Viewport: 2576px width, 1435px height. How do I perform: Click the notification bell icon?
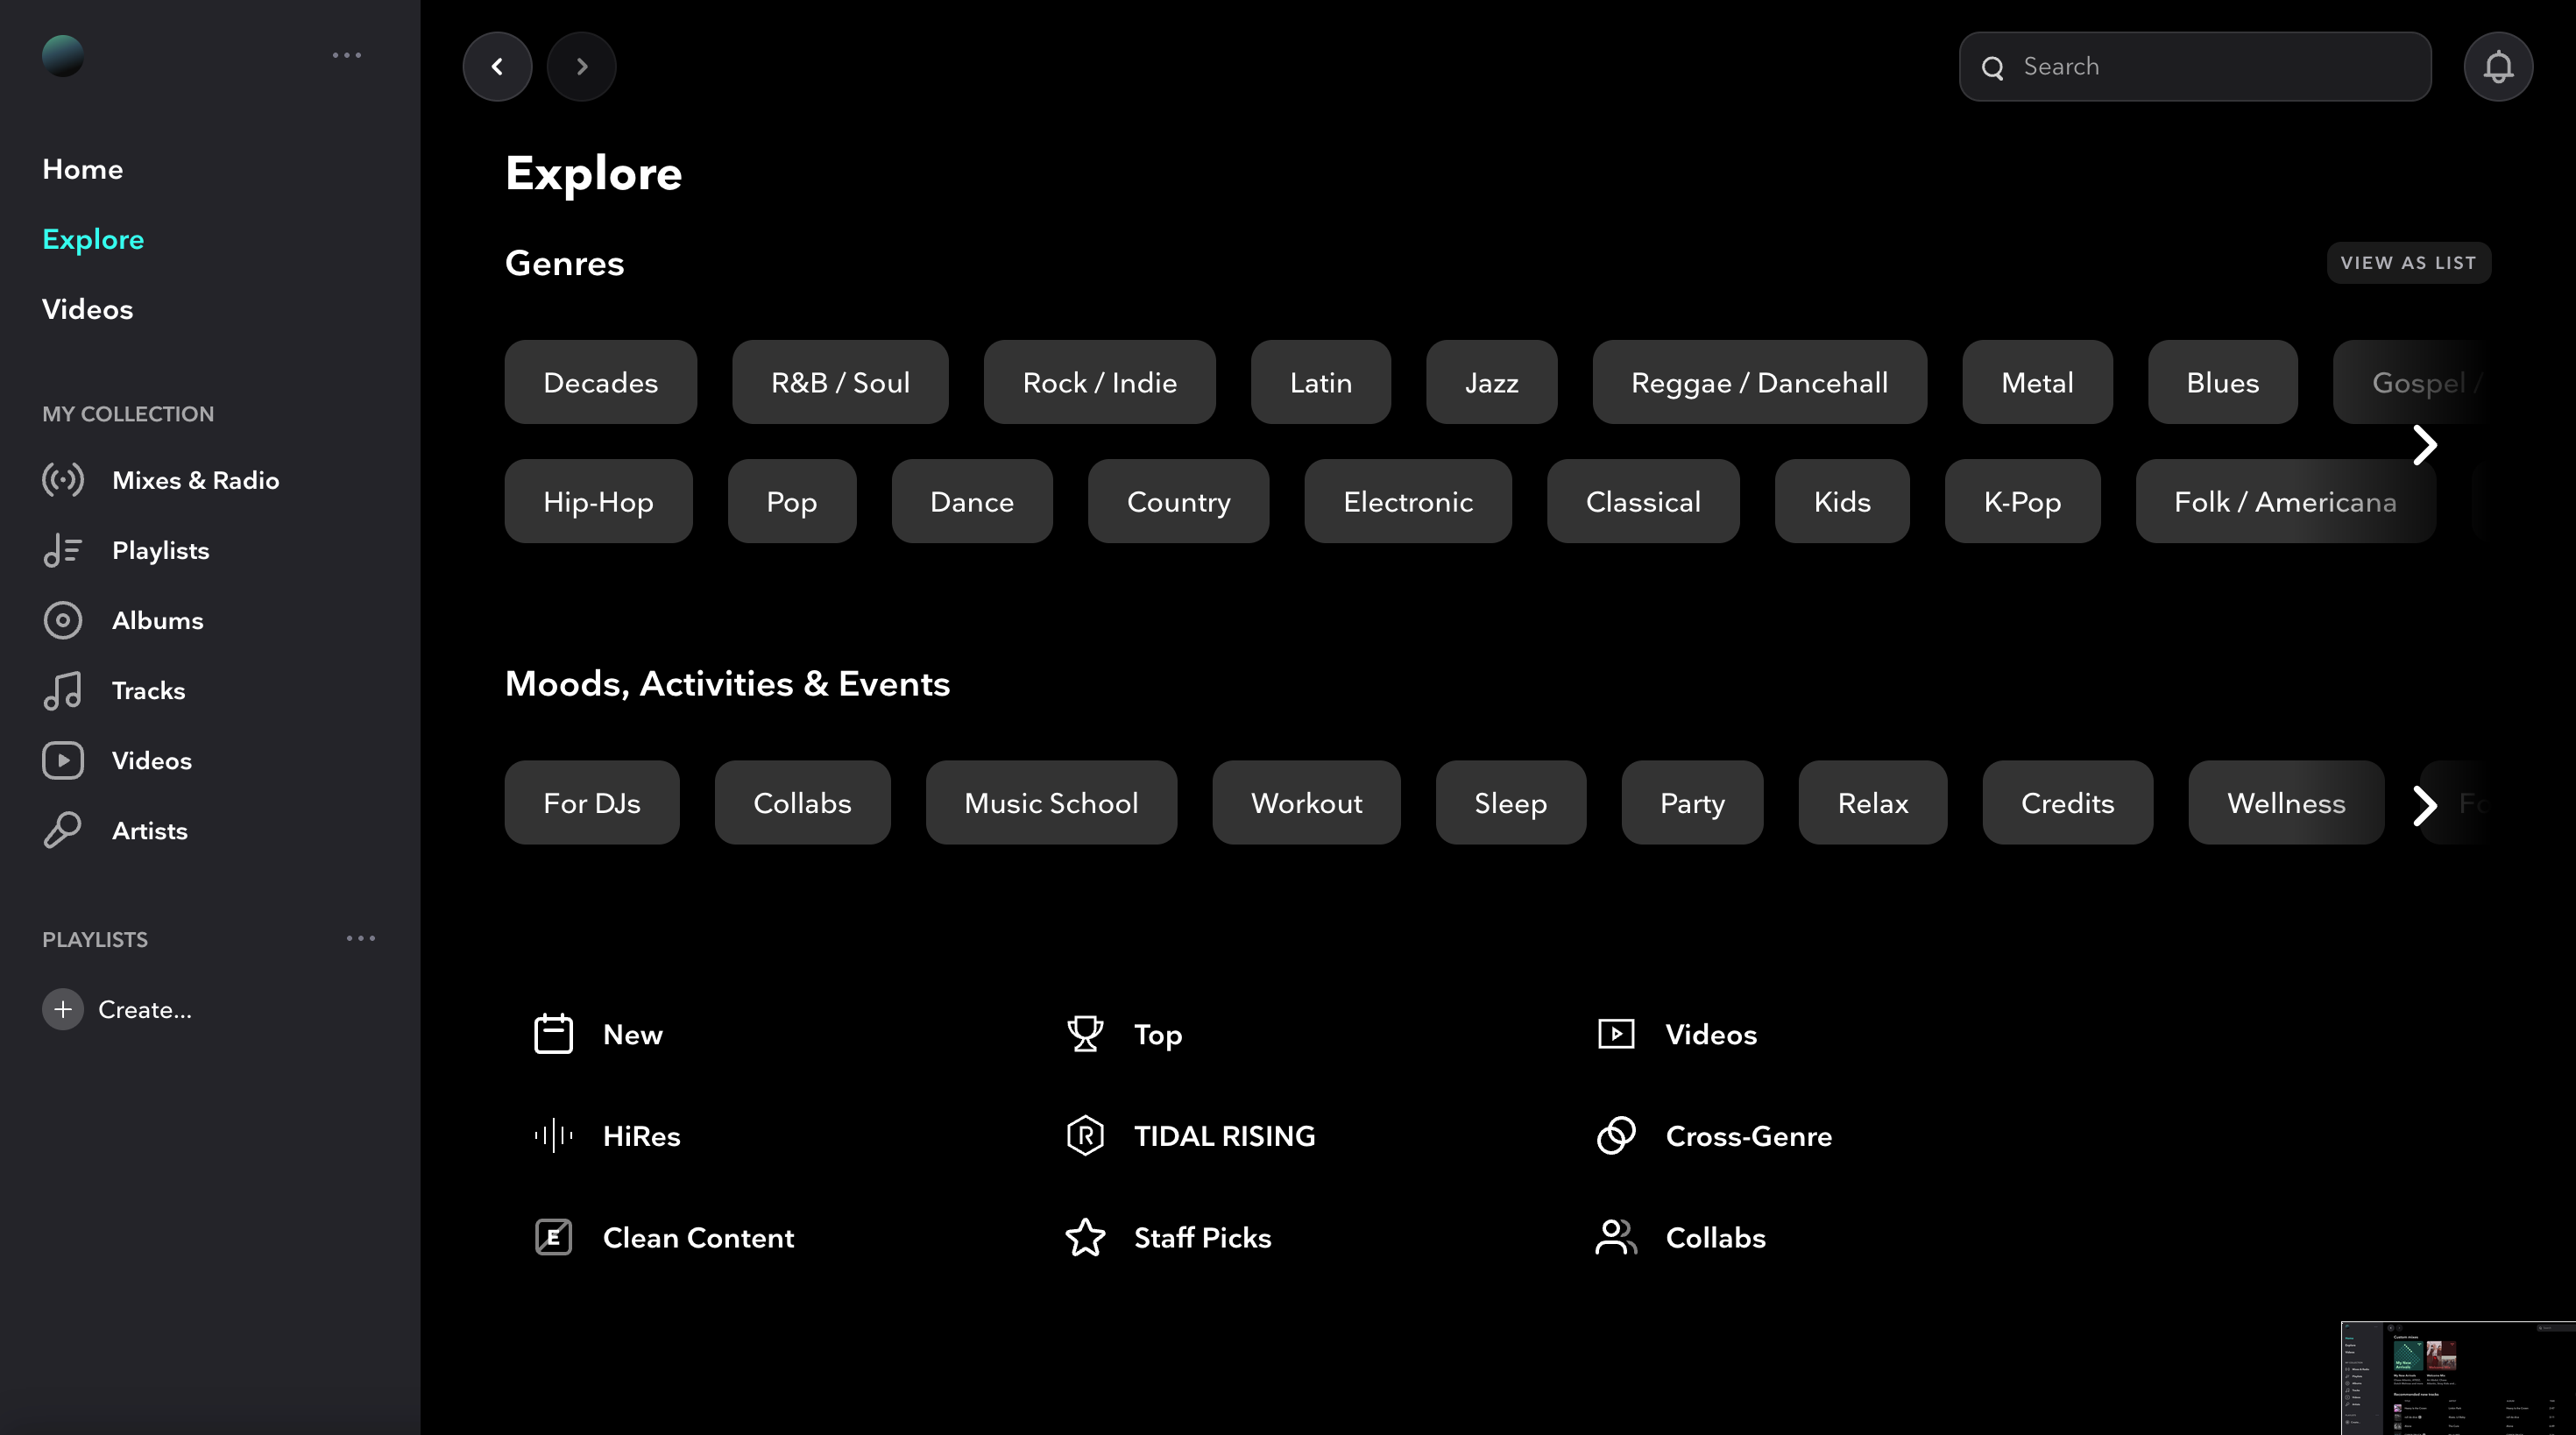2498,66
